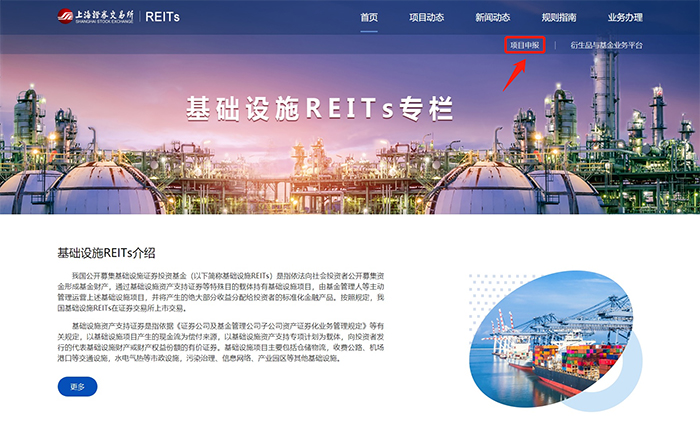The image size is (700, 422).
Task: Click the REITs title beside the logo
Action: (162, 17)
